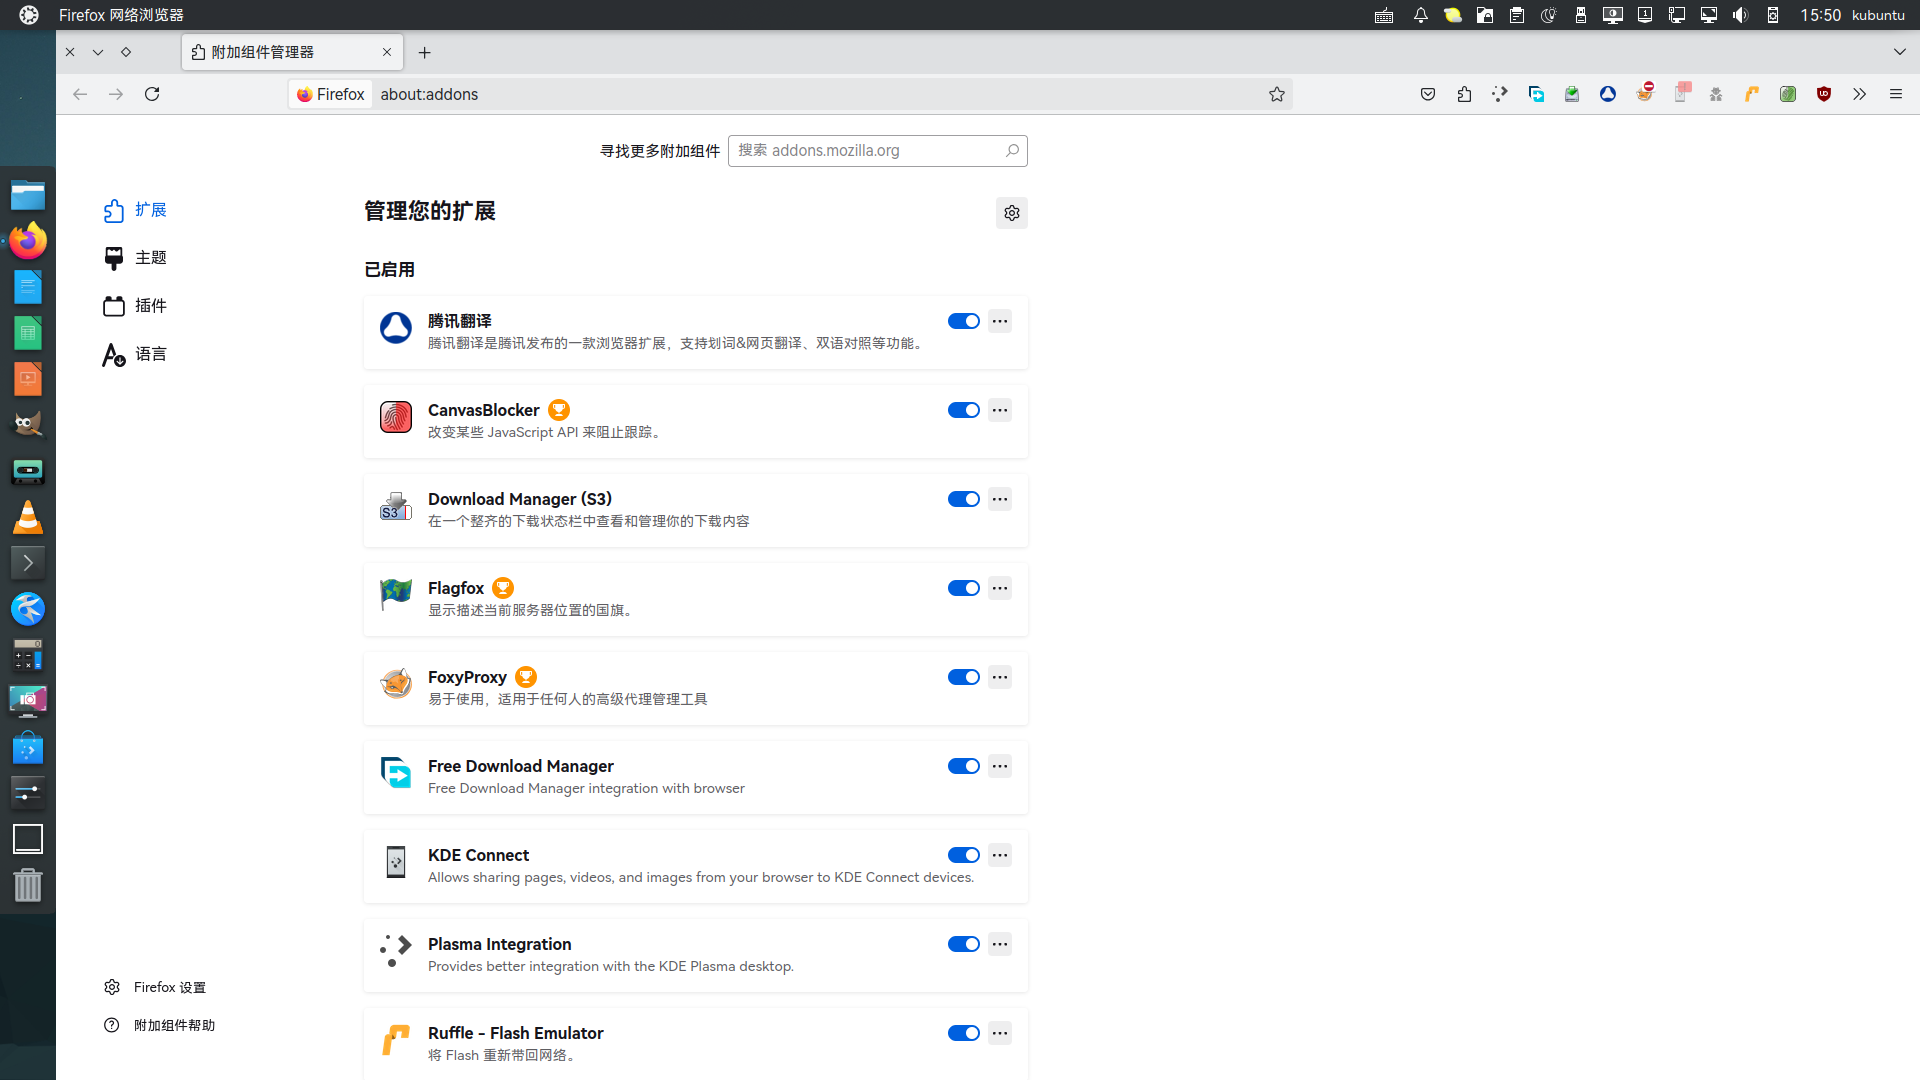
Task: Open more options for Download Manager (S3)
Action: point(1000,499)
